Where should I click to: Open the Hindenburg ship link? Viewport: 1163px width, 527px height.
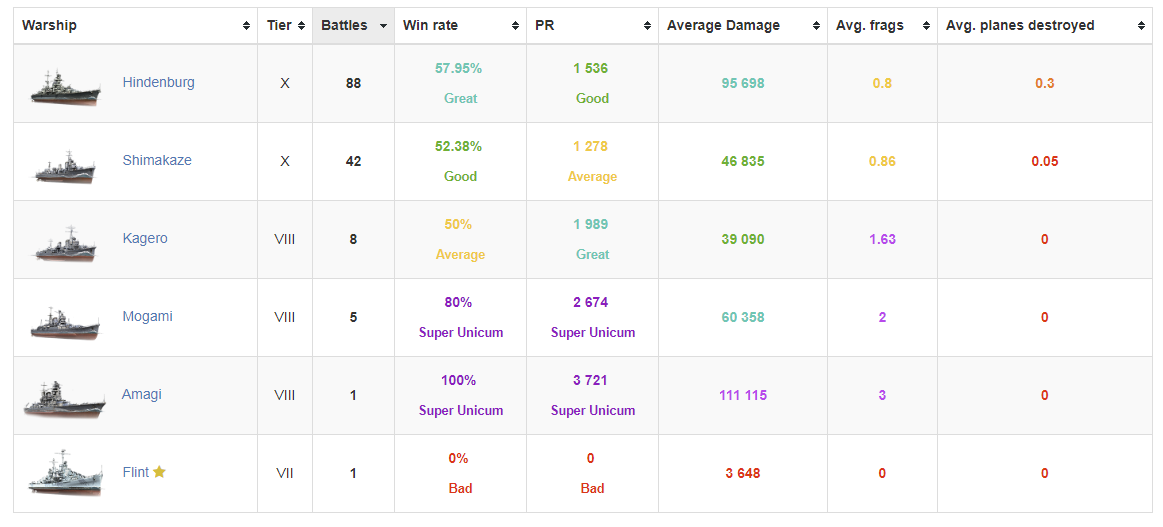coord(158,82)
